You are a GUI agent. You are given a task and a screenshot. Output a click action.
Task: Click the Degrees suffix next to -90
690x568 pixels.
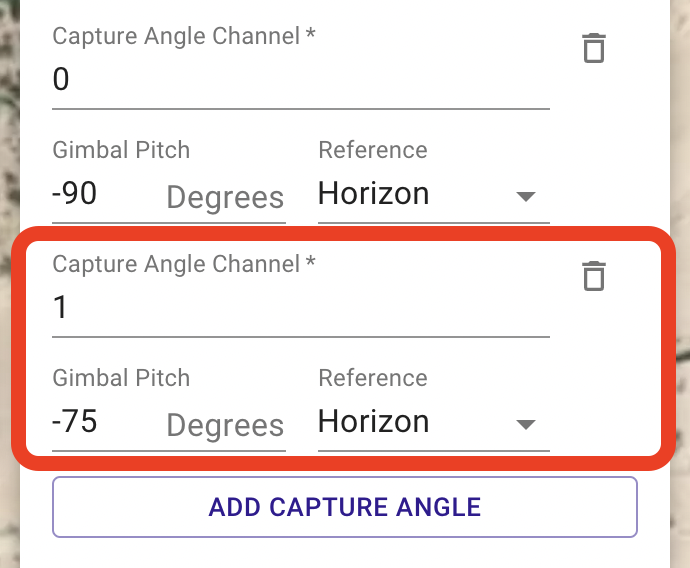point(225,198)
